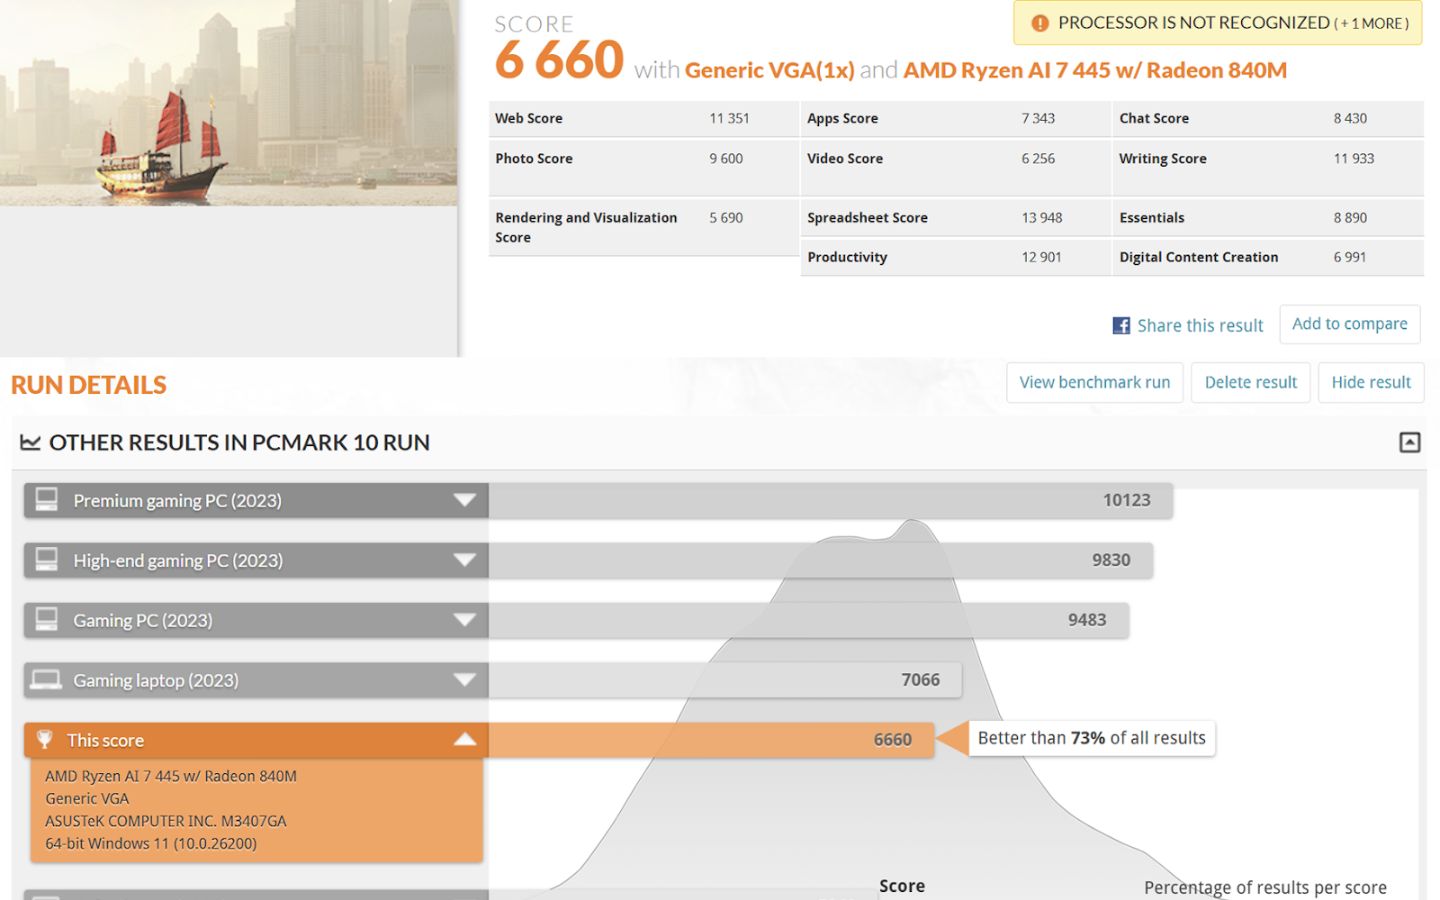
Task: Click the desktop icon for Gaming PC (2023)
Action: coord(46,619)
